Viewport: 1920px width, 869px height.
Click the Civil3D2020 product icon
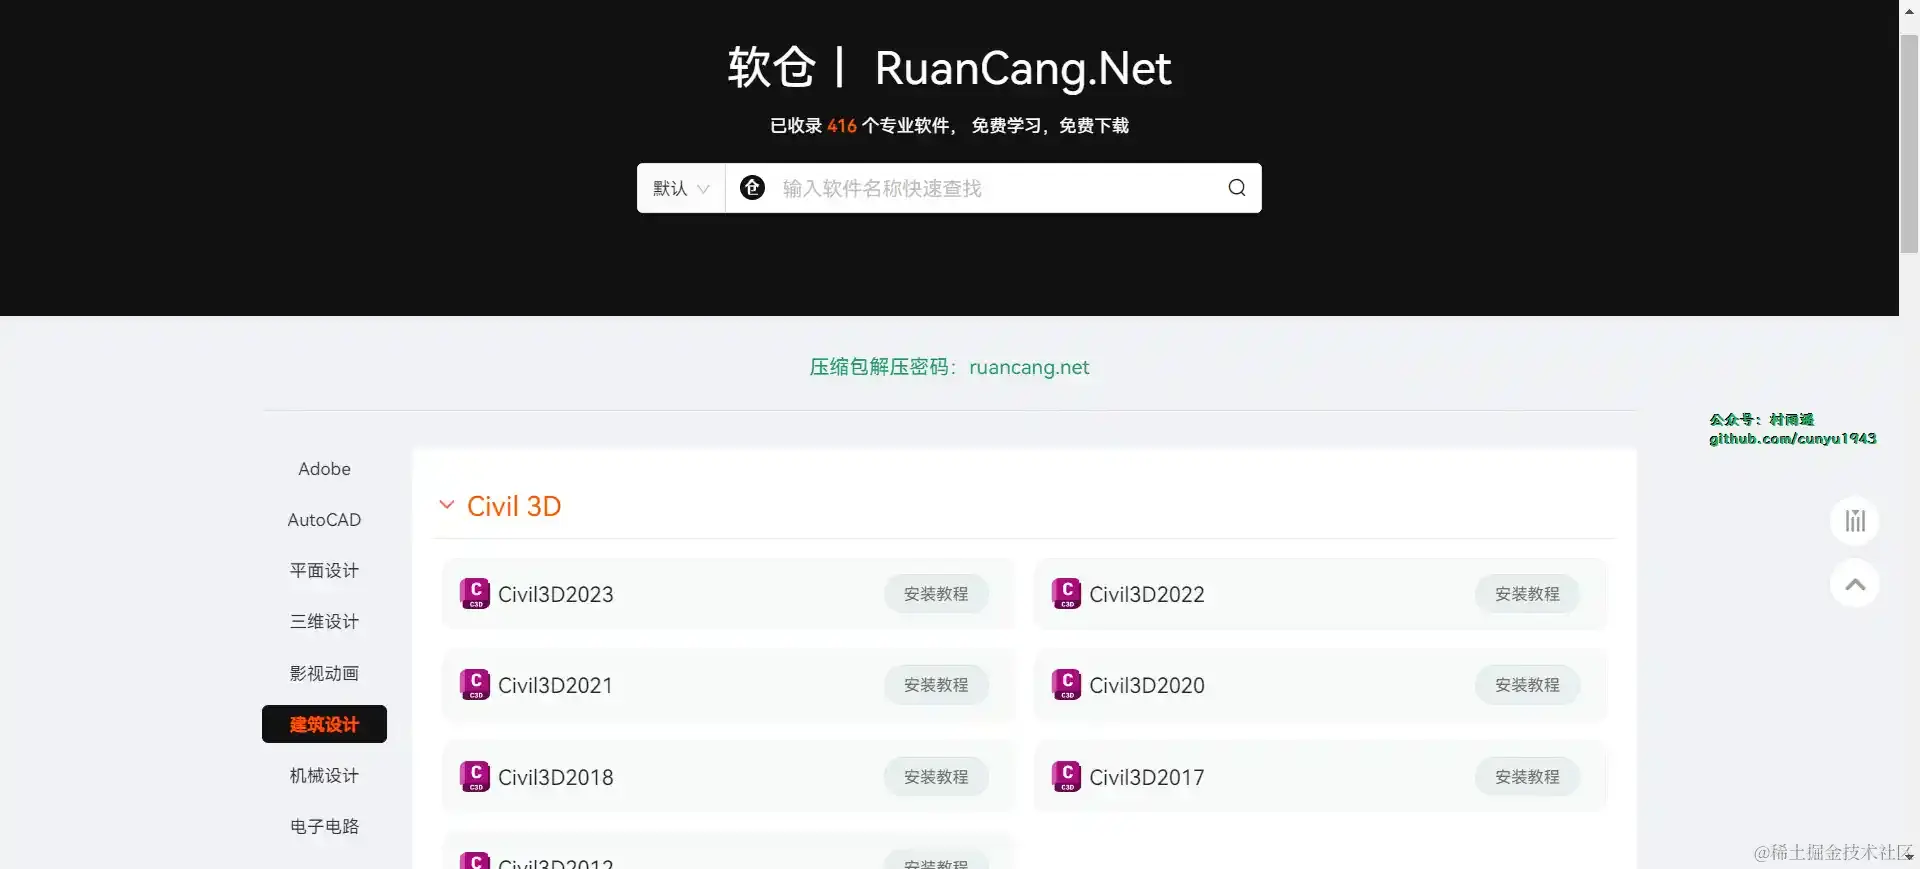1066,685
